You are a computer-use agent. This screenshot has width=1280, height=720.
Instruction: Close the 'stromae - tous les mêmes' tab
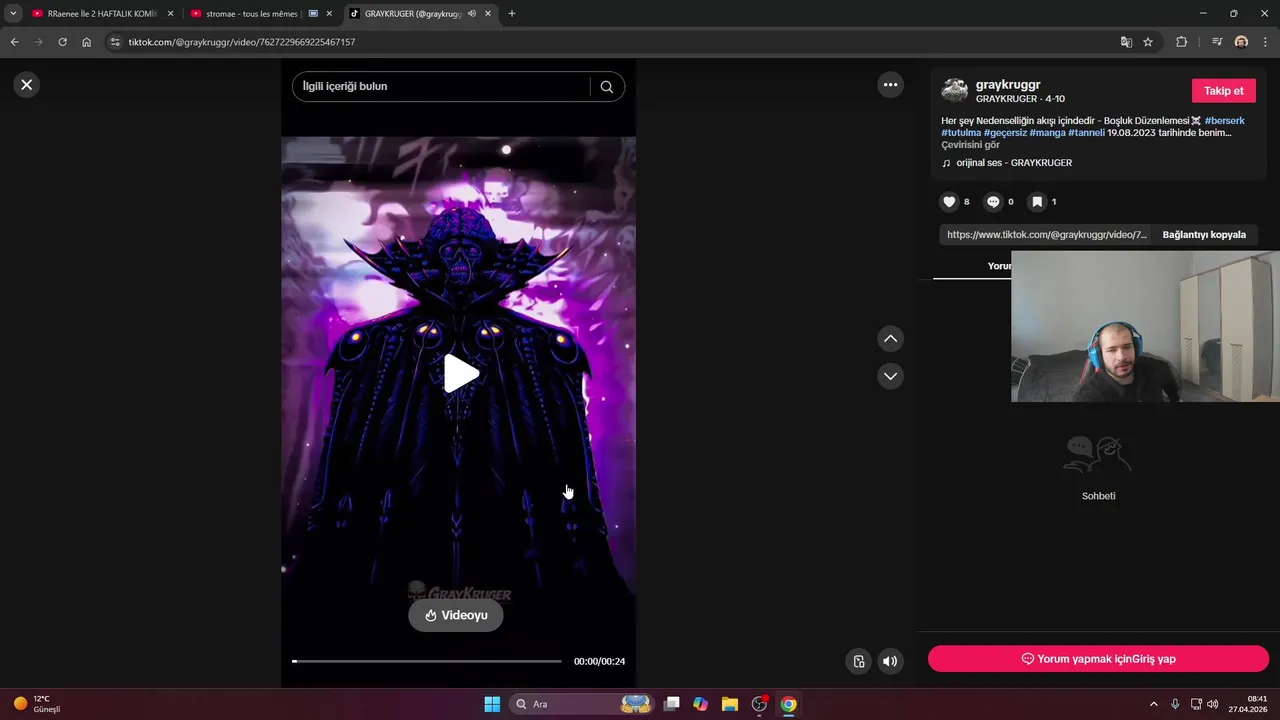[329, 14]
